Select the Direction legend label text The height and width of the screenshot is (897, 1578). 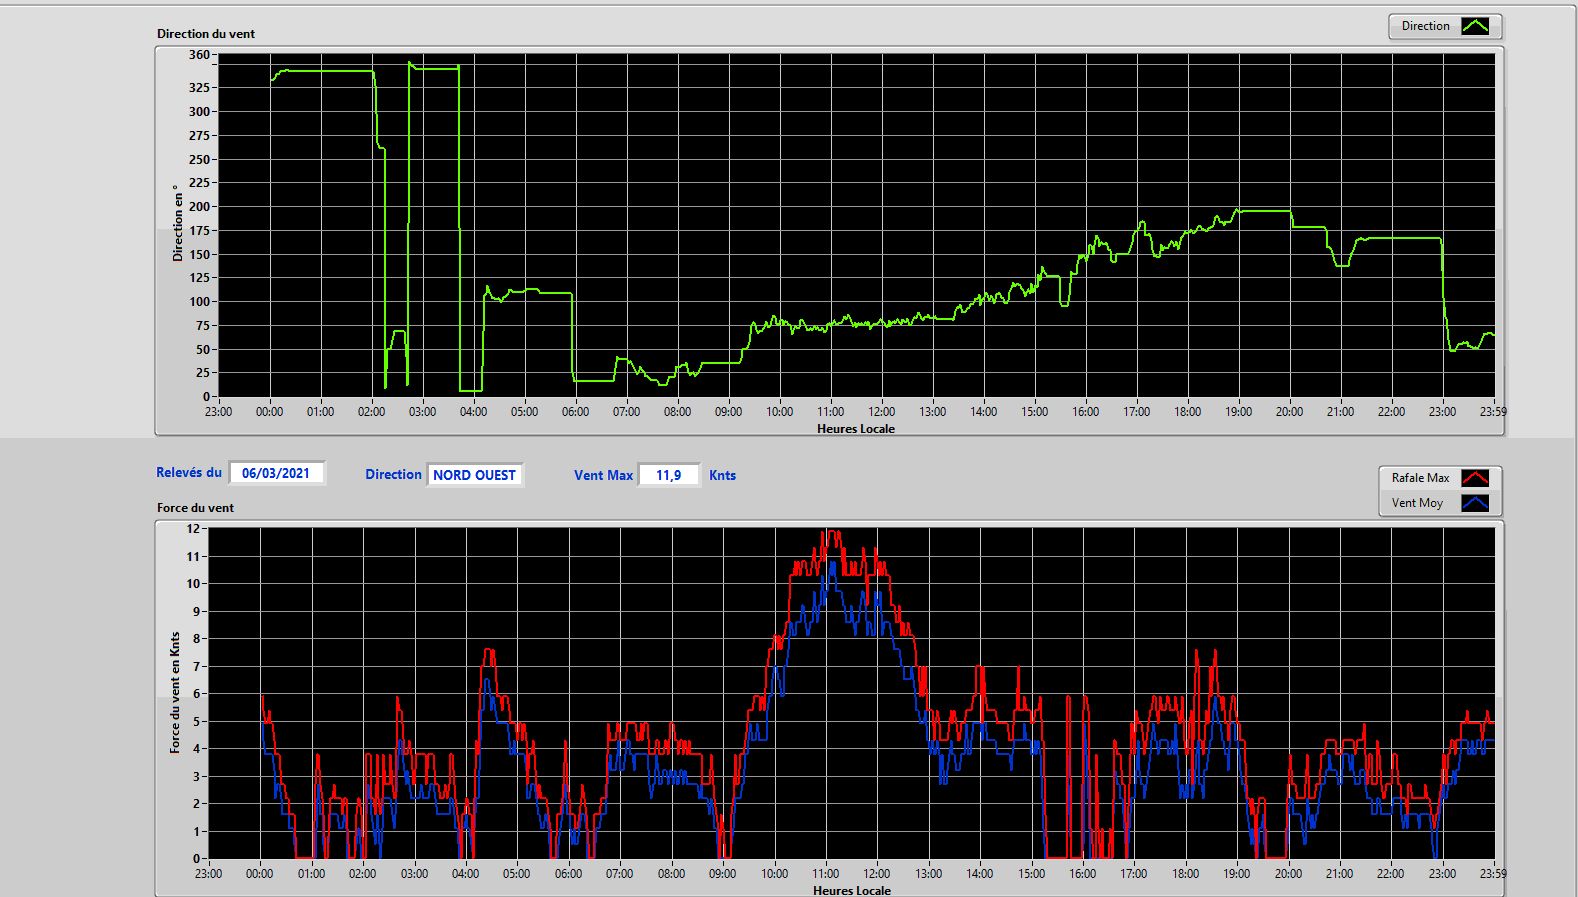pyautogui.click(x=1425, y=26)
